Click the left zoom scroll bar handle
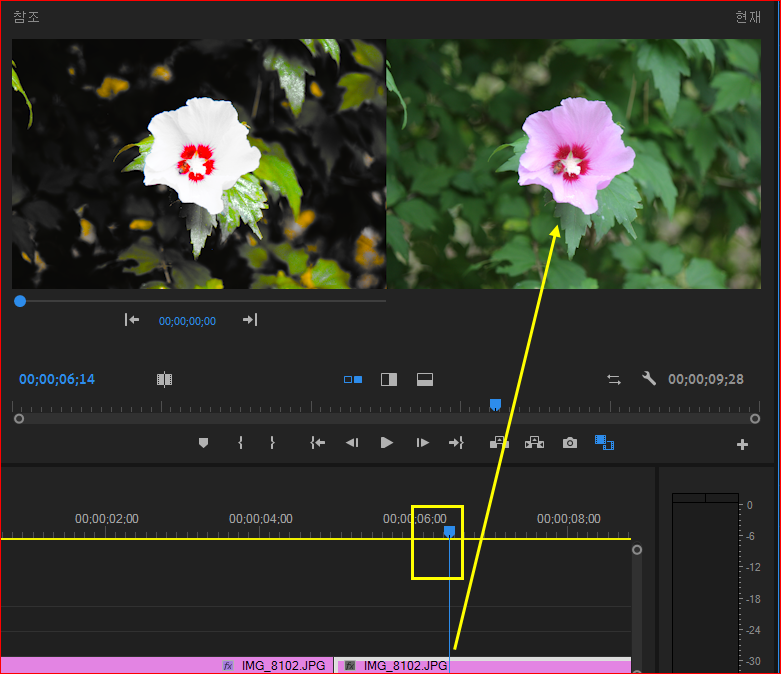Screen dimensions: 781x674 click(19, 418)
